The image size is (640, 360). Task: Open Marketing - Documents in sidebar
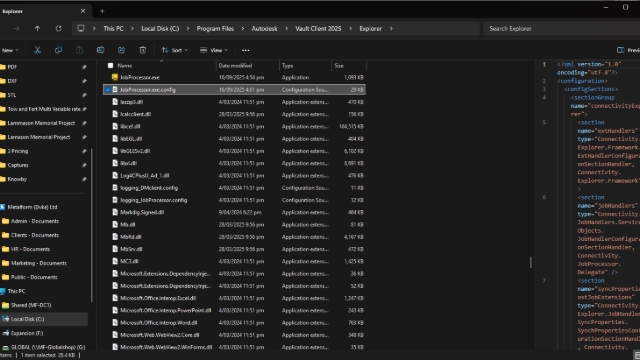(x=39, y=263)
